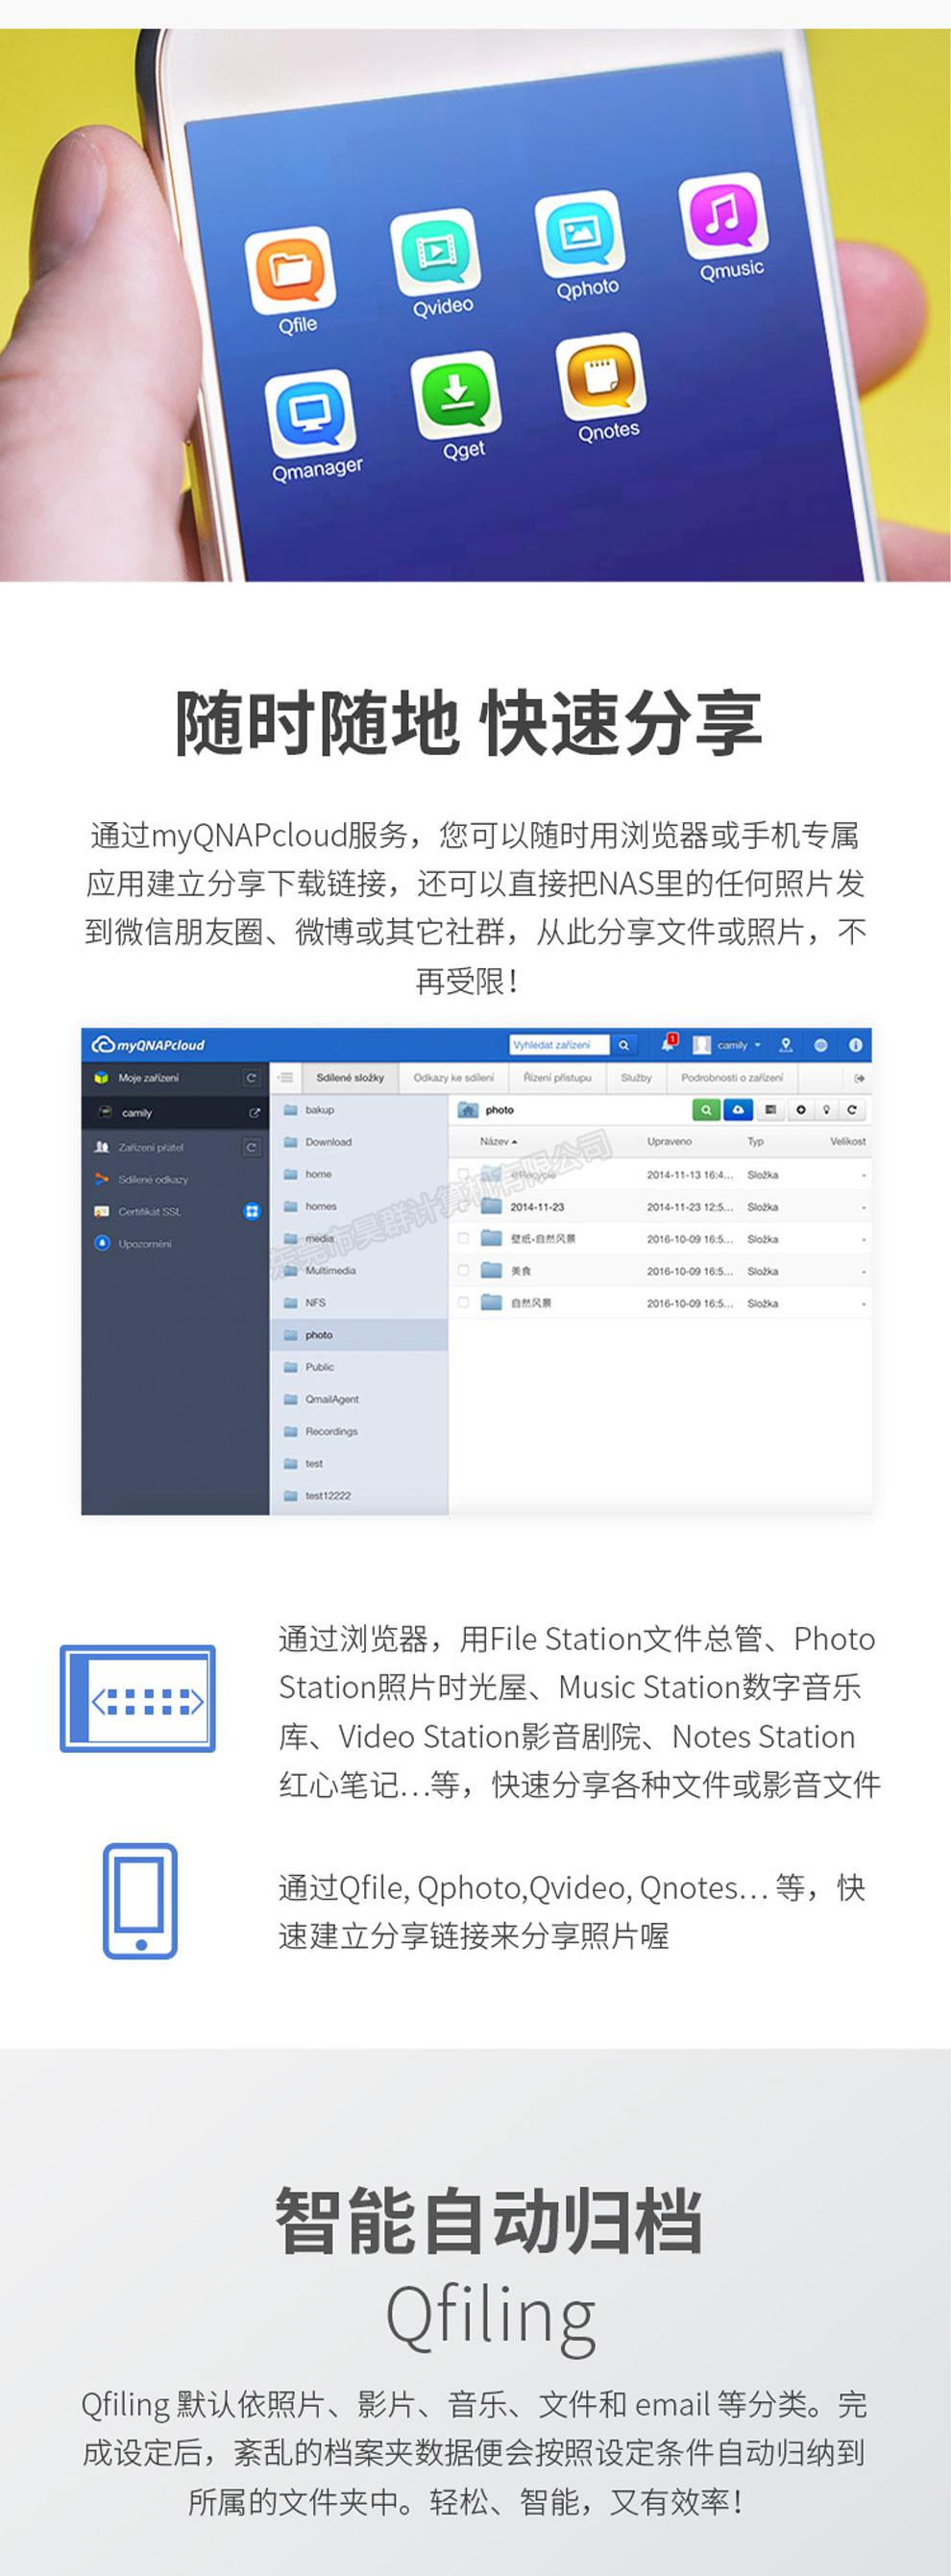Tick the checkbox for 美食 folder
This screenshot has height=2576, width=951.
[x=463, y=1271]
